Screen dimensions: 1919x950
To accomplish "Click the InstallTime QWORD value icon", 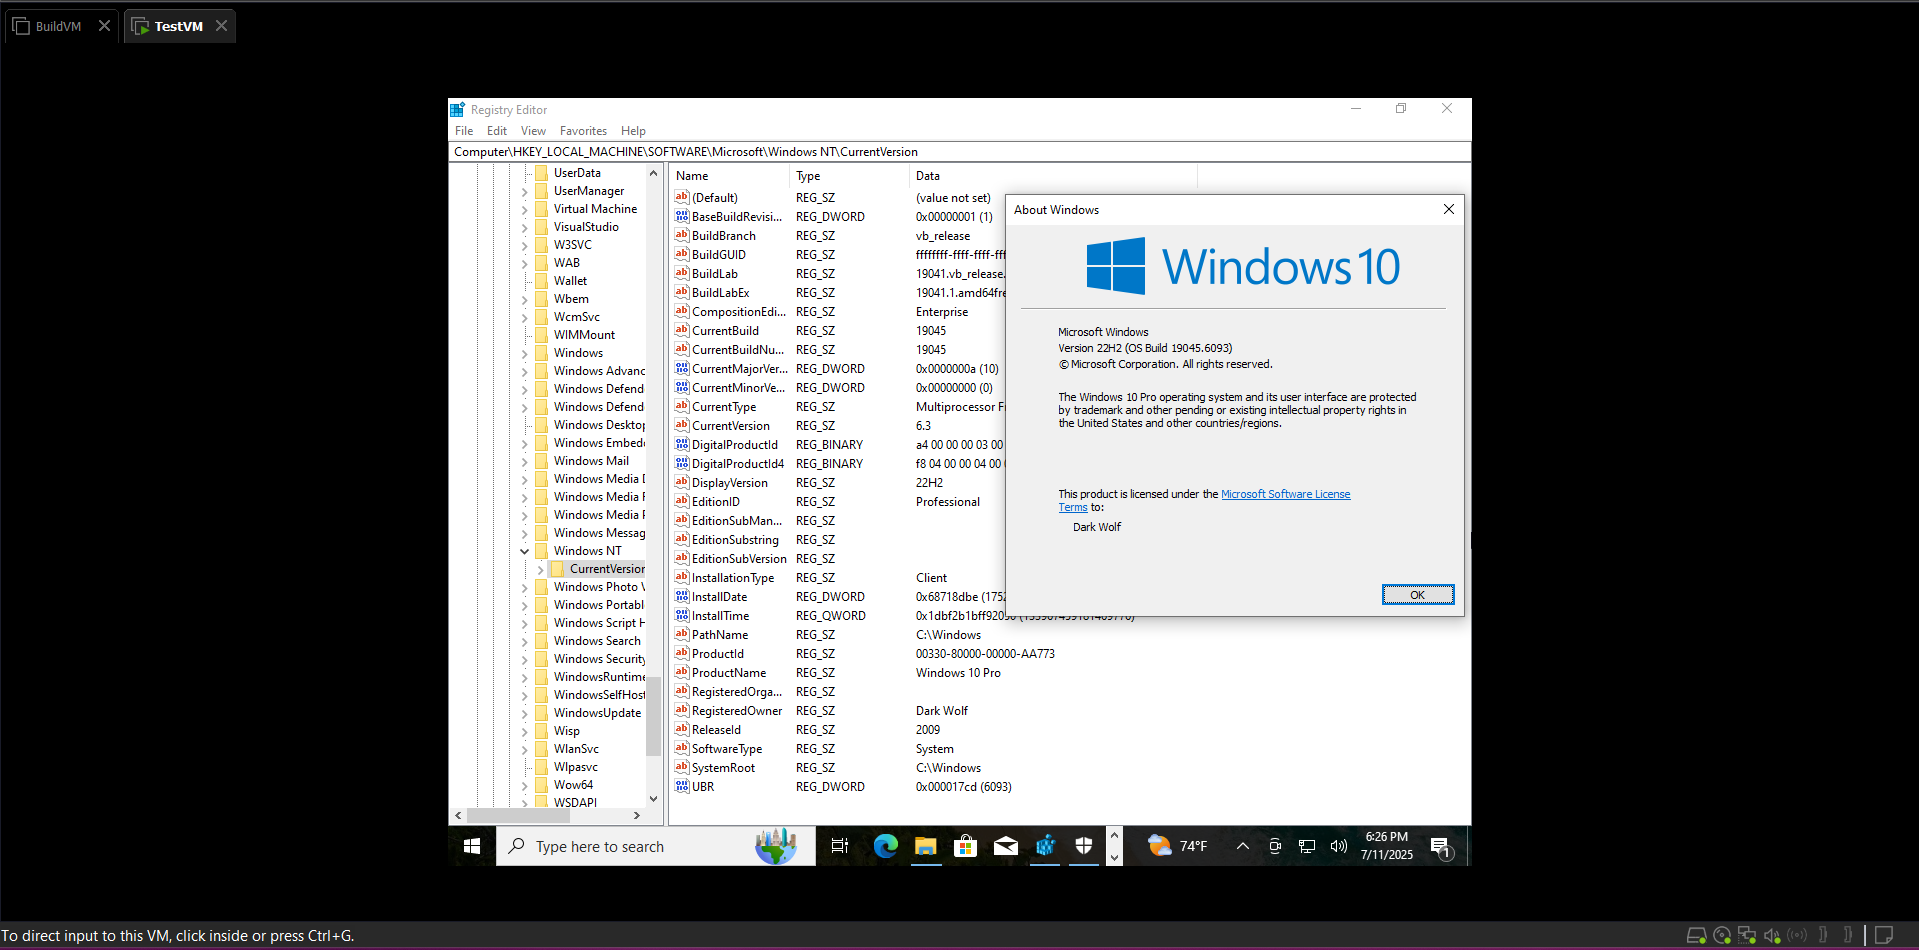I will [682, 615].
